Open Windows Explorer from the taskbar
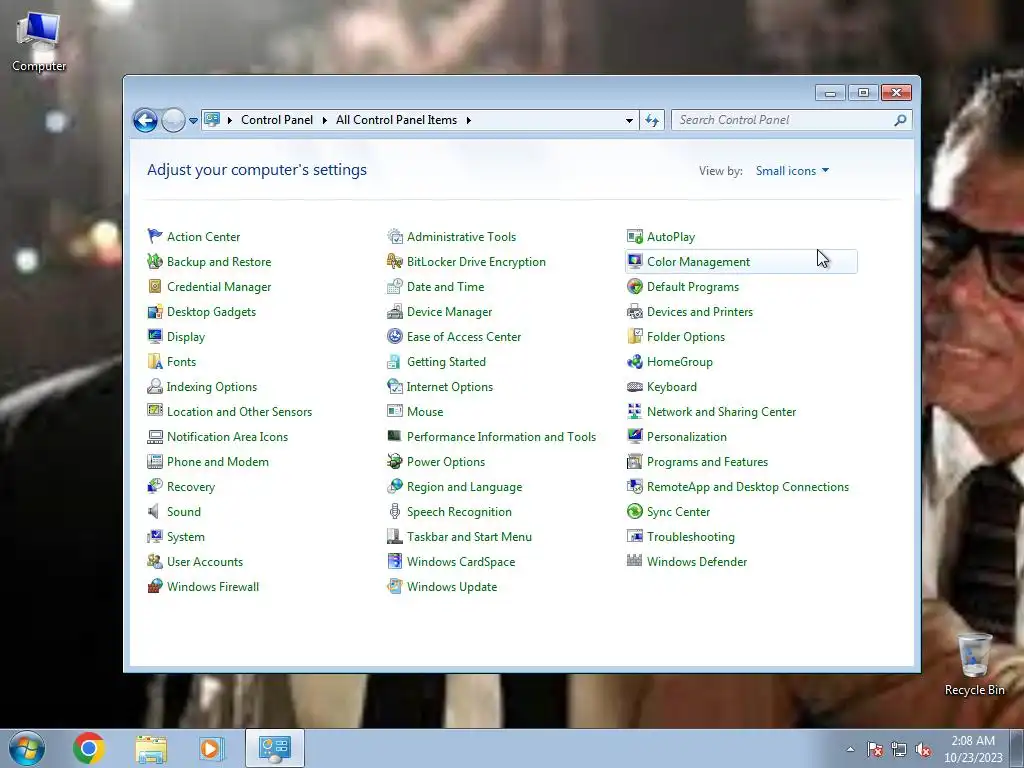Viewport: 1024px width, 768px height. click(x=151, y=749)
